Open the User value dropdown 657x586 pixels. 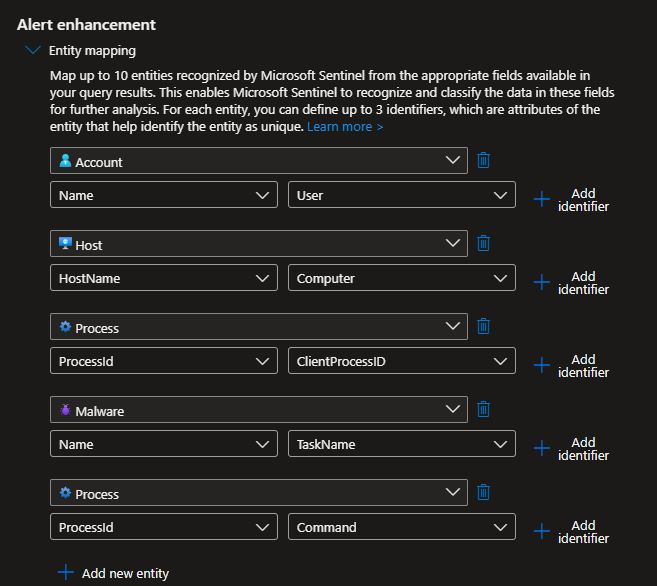pyautogui.click(x=402, y=195)
